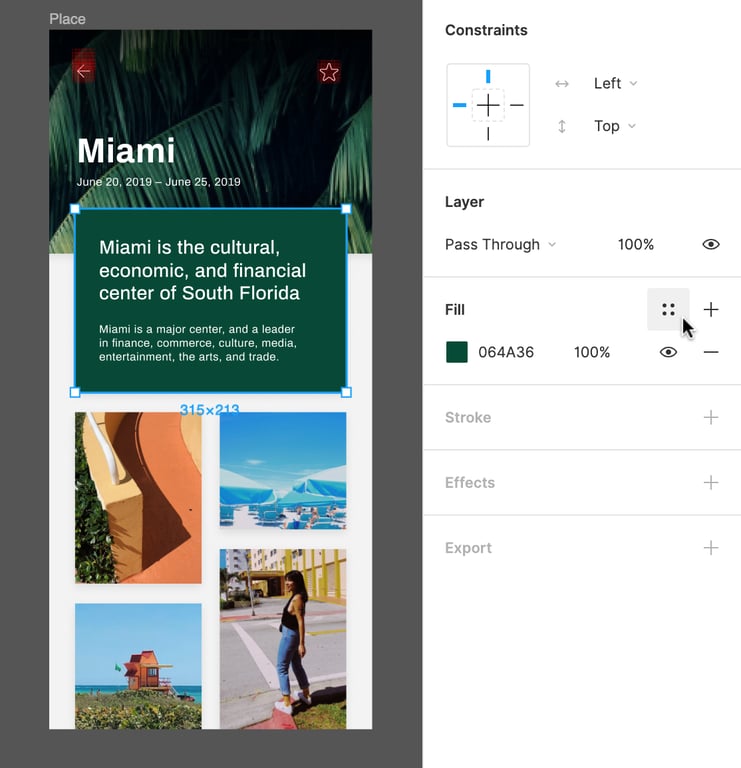Screen dimensions: 741x768
Task: Open the 064A36 green color swatch
Action: (456, 352)
